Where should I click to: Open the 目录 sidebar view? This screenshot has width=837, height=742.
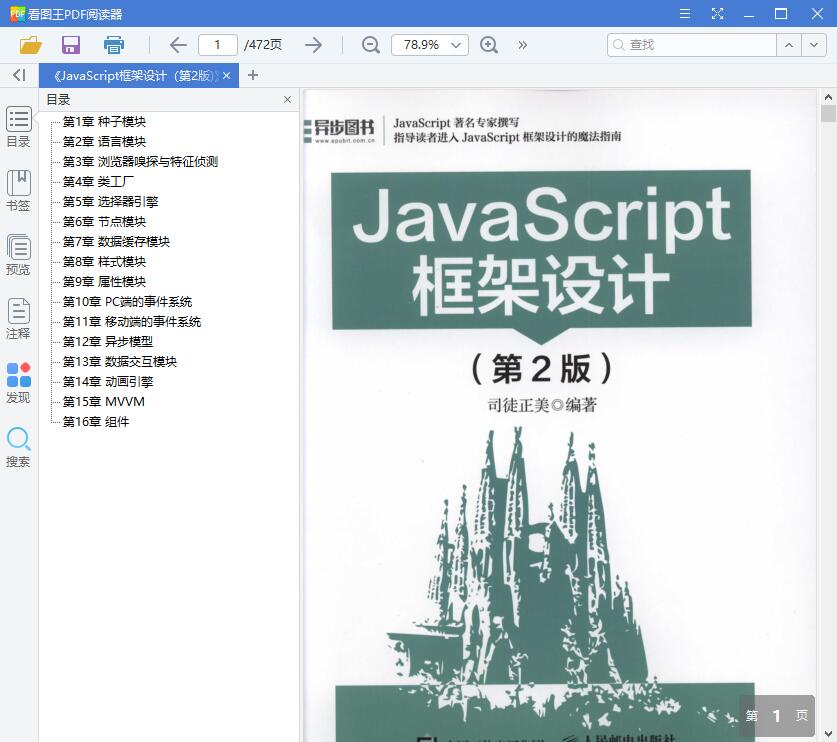pyautogui.click(x=19, y=127)
